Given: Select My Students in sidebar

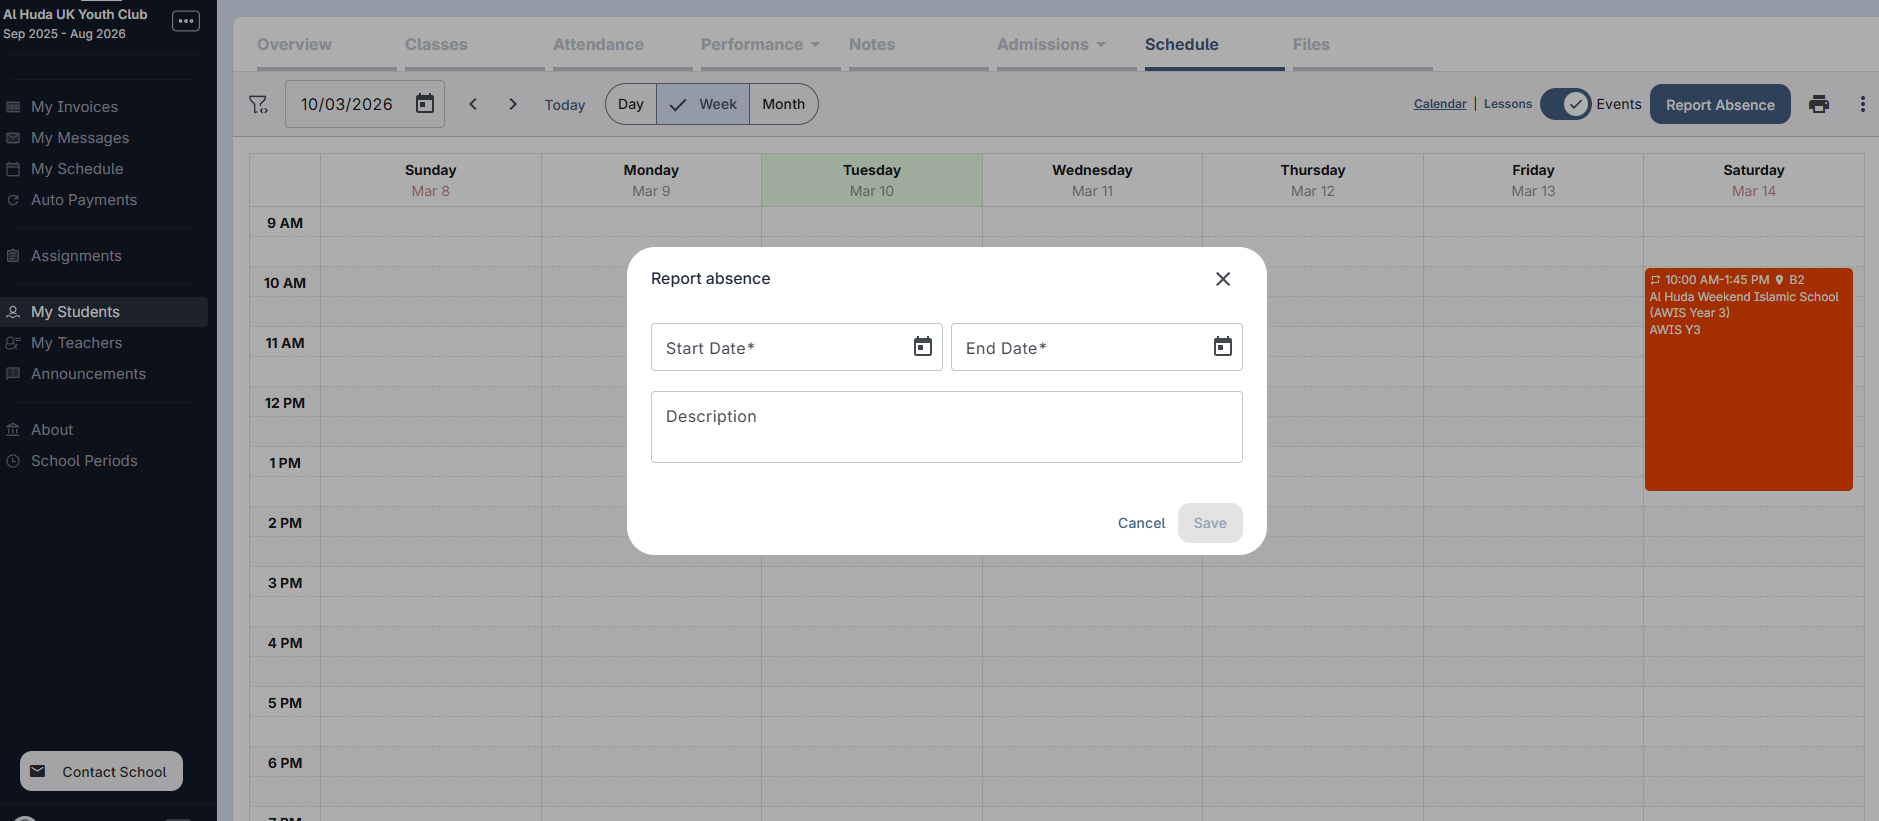Looking at the screenshot, I should click(x=104, y=312).
